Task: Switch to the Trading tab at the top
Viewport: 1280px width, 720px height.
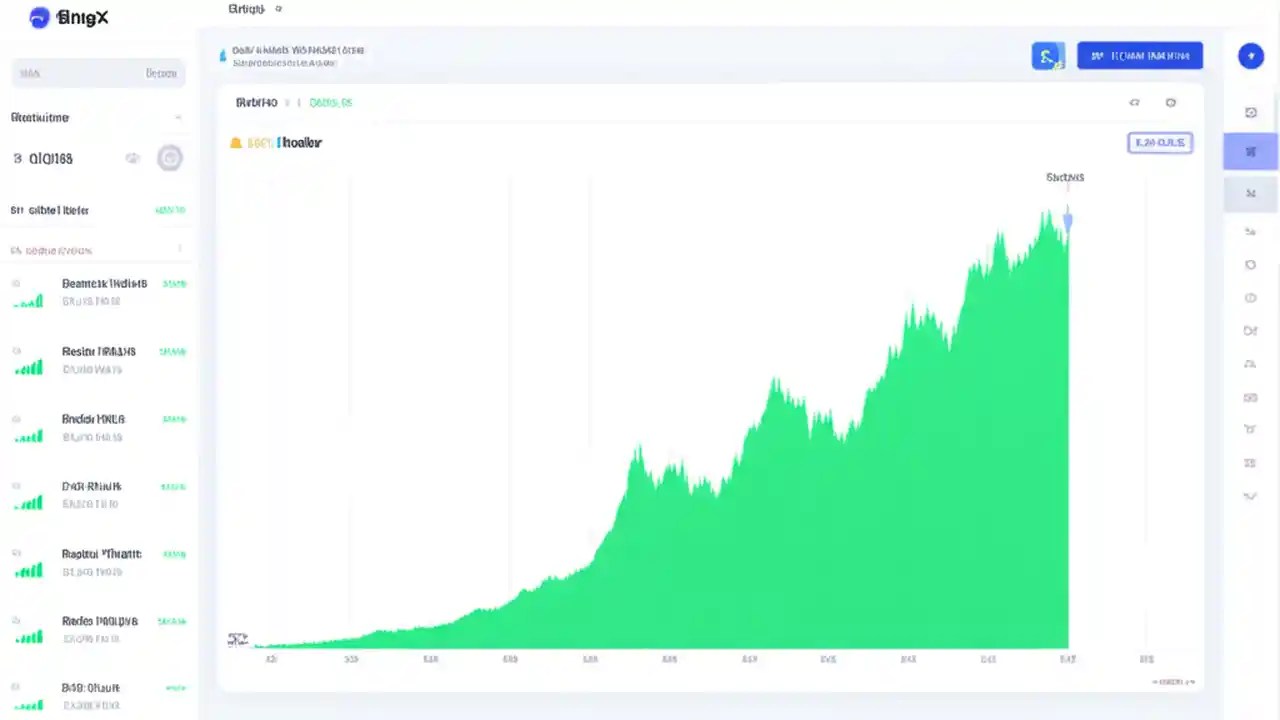Action: pos(246,9)
